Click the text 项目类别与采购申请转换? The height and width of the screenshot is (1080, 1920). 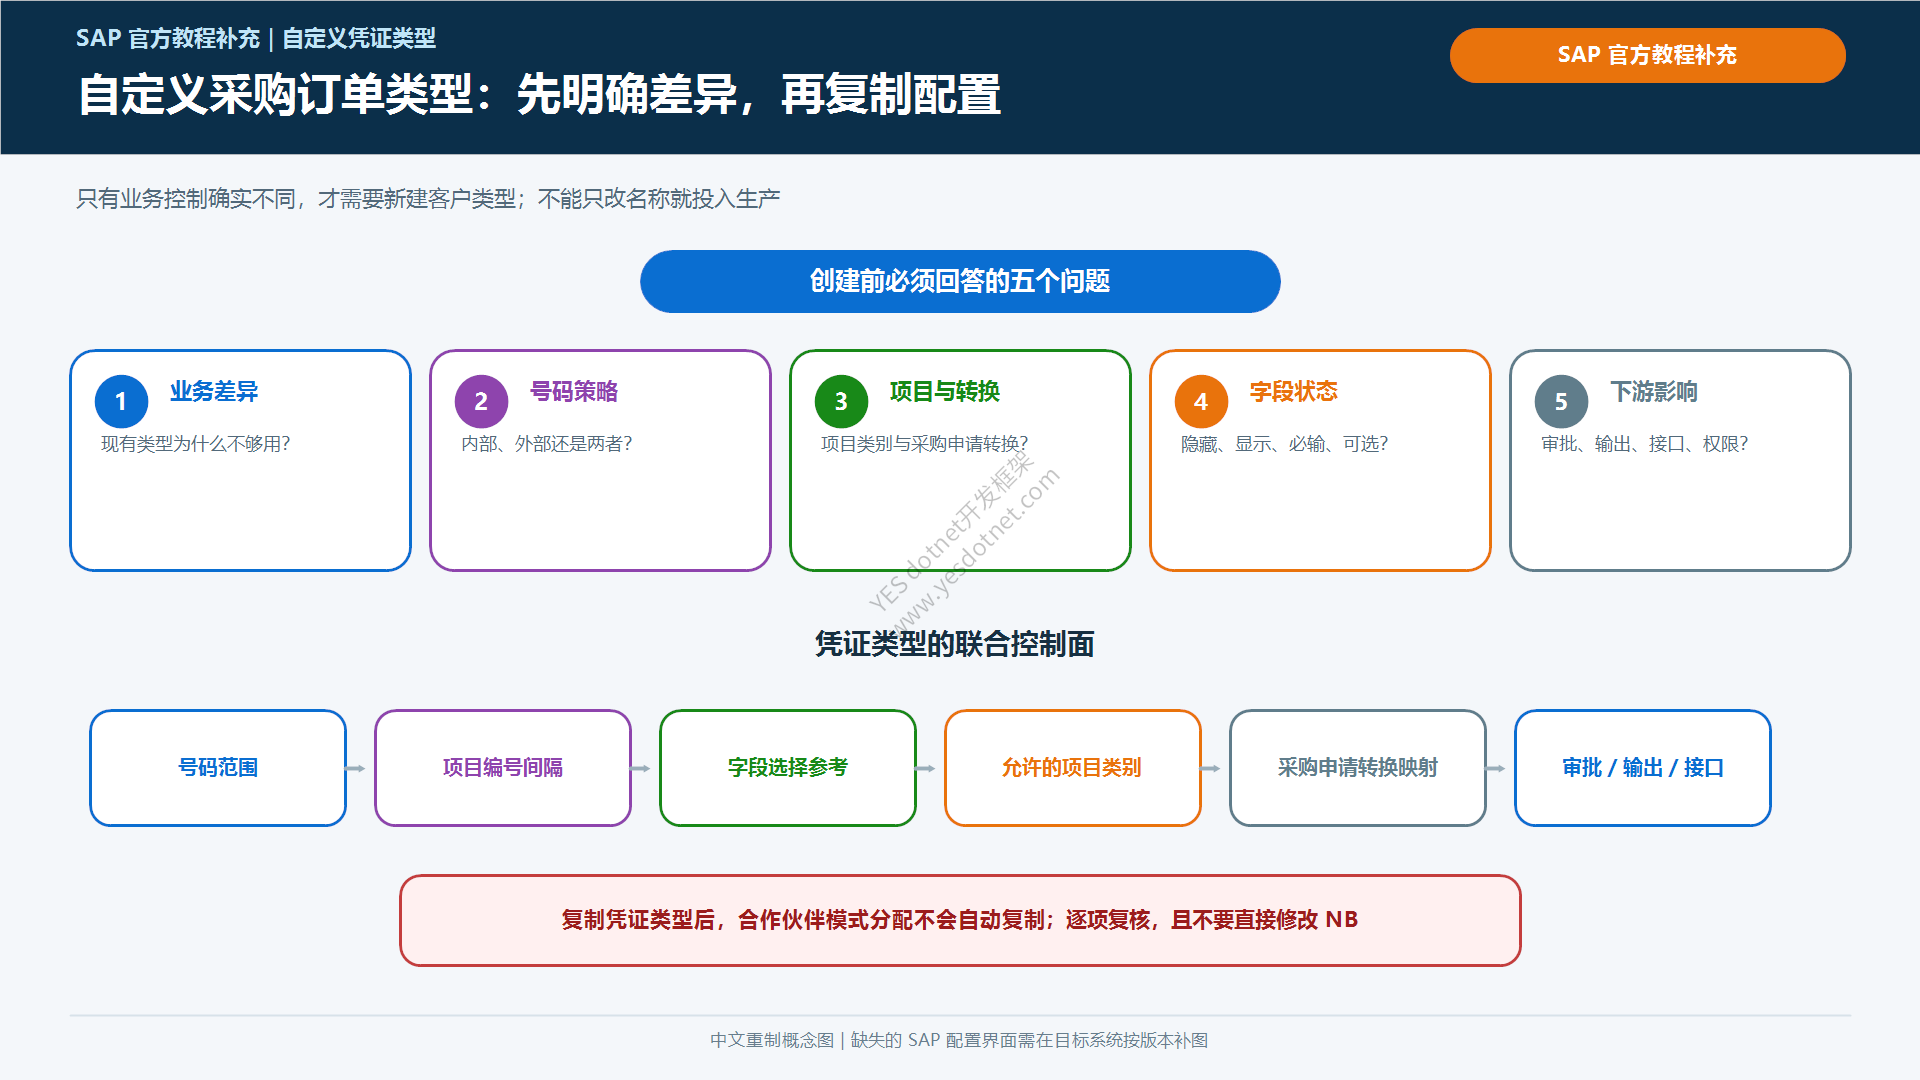click(x=925, y=444)
